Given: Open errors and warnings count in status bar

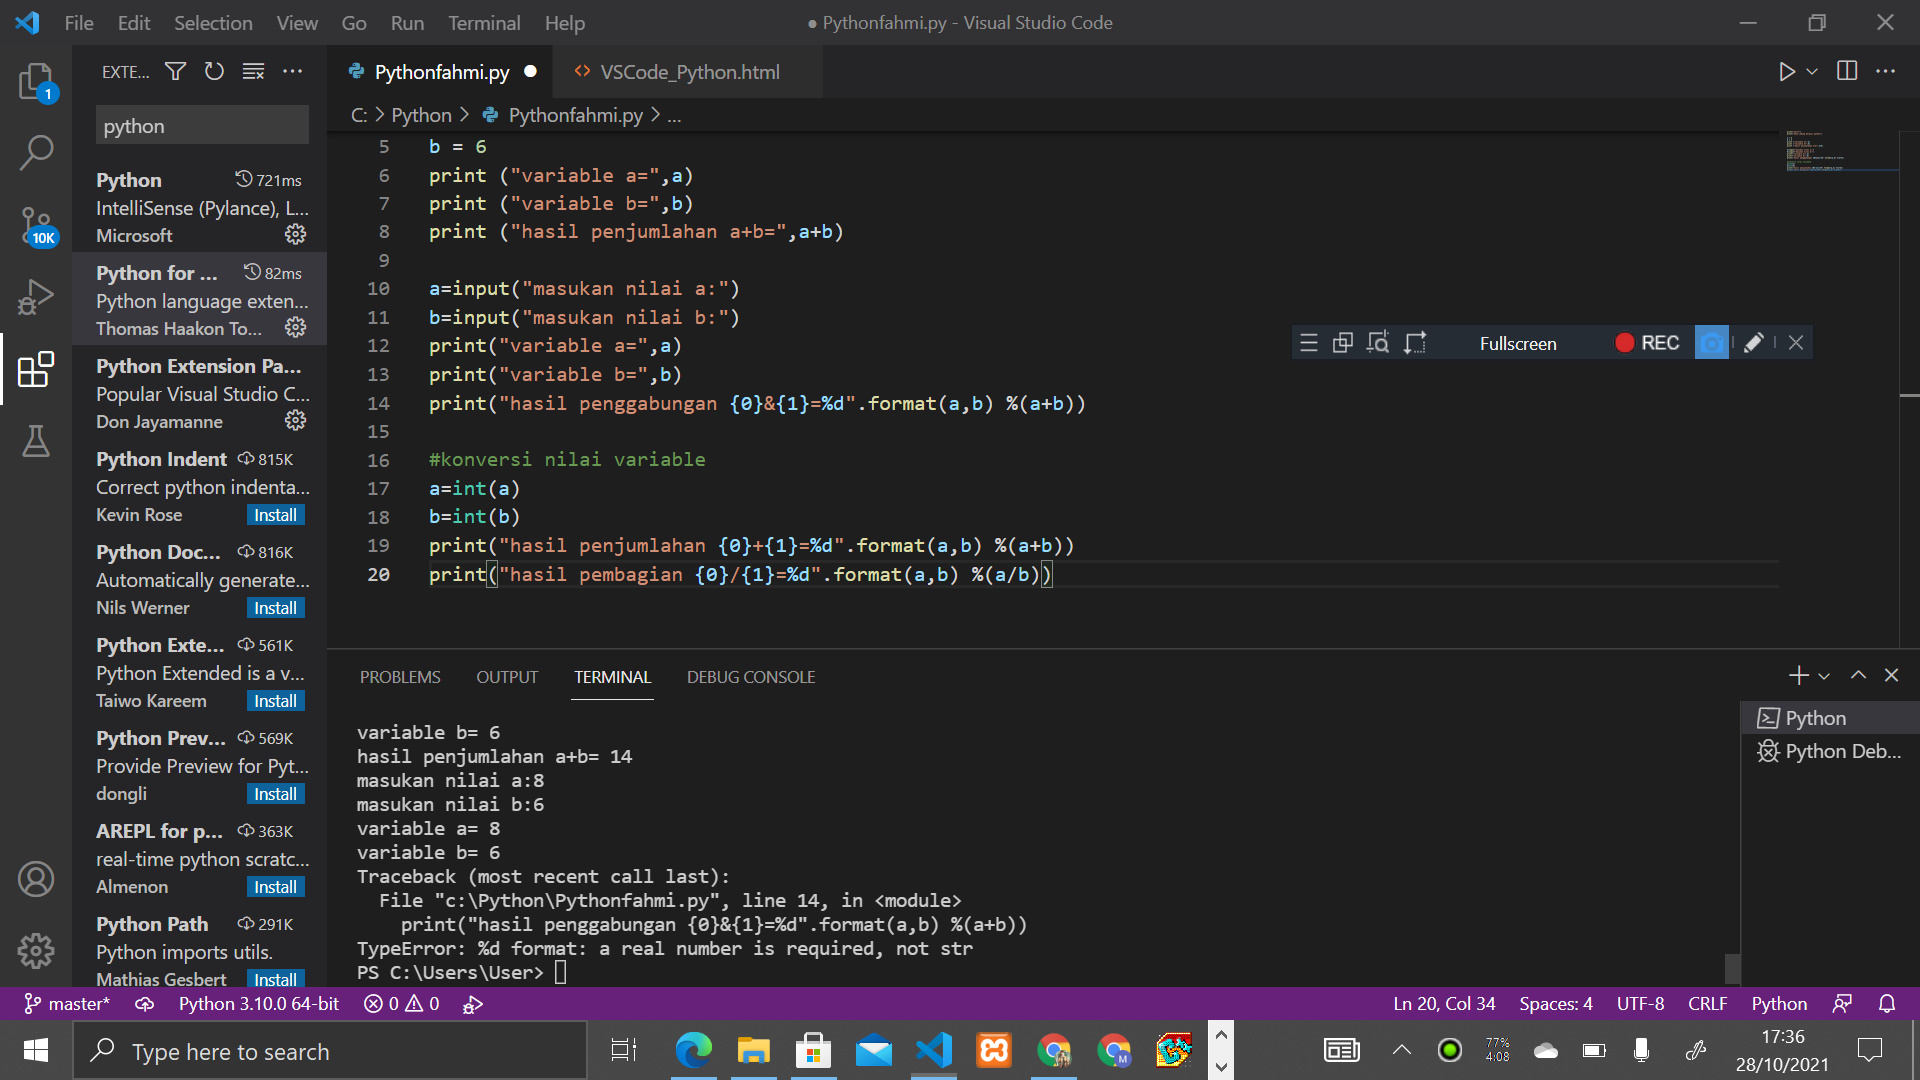Looking at the screenshot, I should [402, 1003].
